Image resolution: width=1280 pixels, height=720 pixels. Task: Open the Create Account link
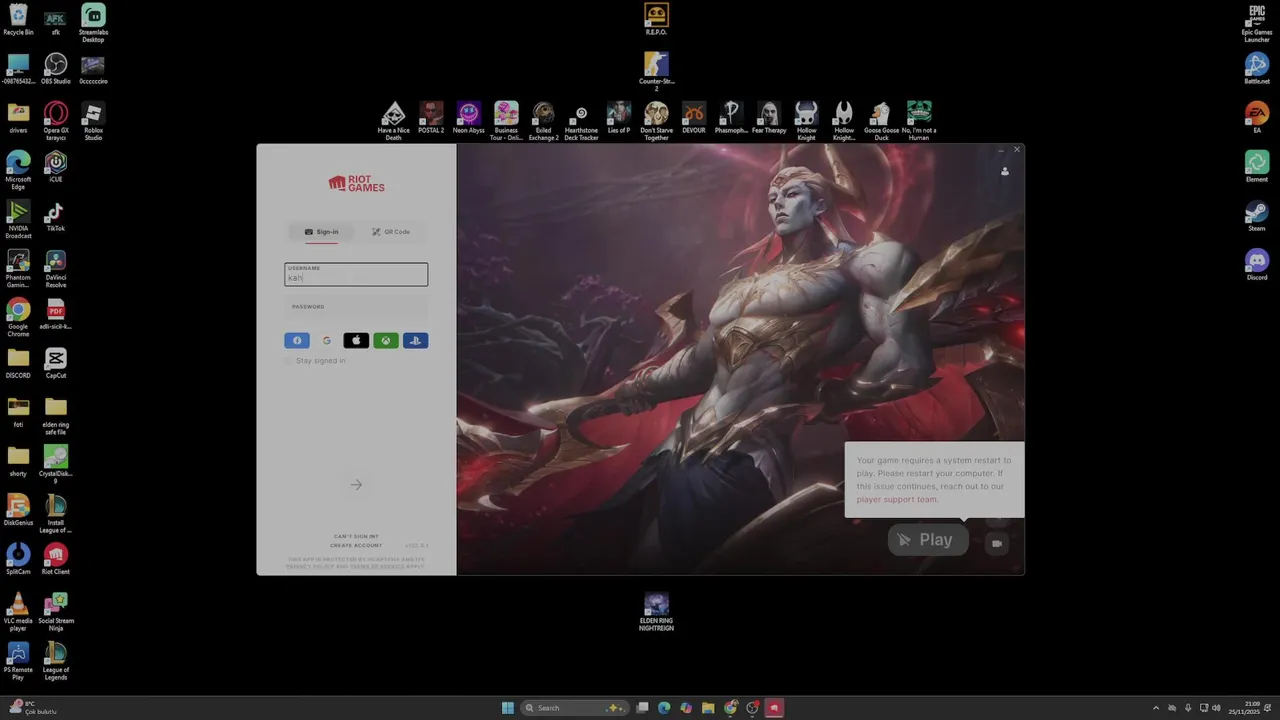pyautogui.click(x=356, y=545)
